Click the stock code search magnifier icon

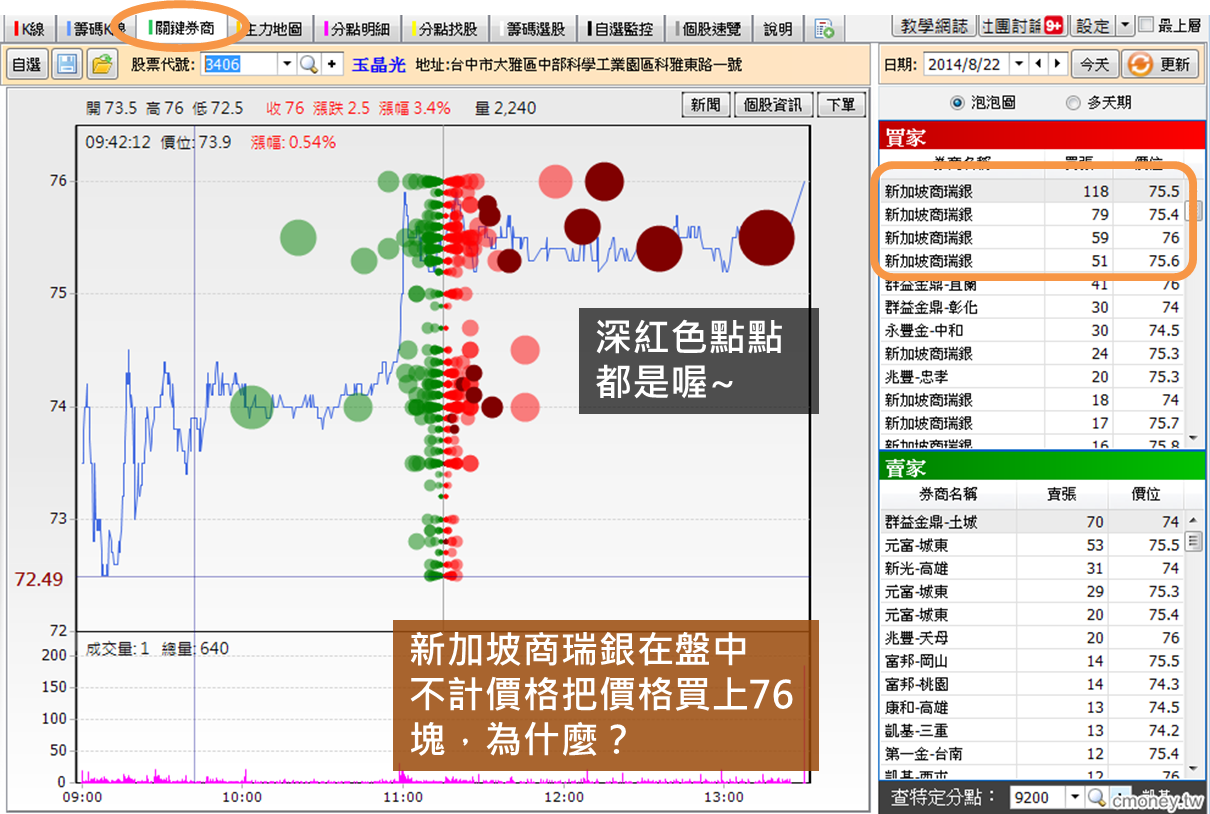(309, 65)
